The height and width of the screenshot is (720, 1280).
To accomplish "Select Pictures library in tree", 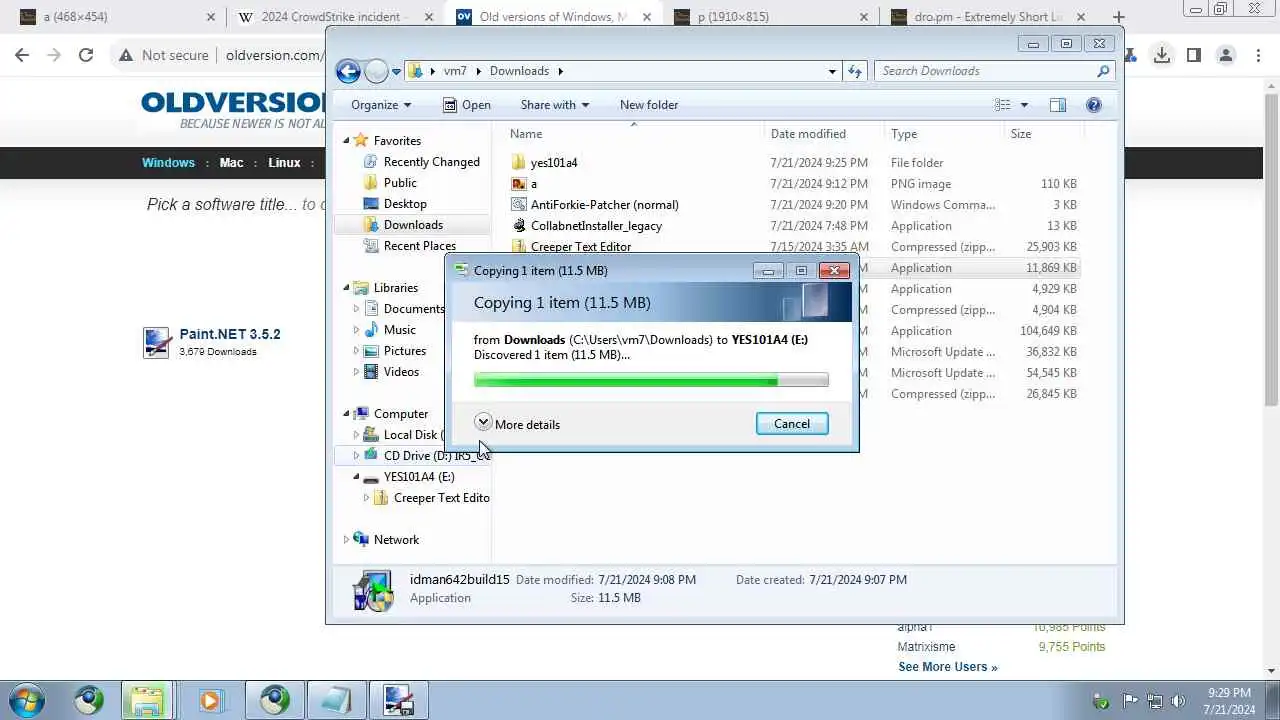I will click(404, 351).
